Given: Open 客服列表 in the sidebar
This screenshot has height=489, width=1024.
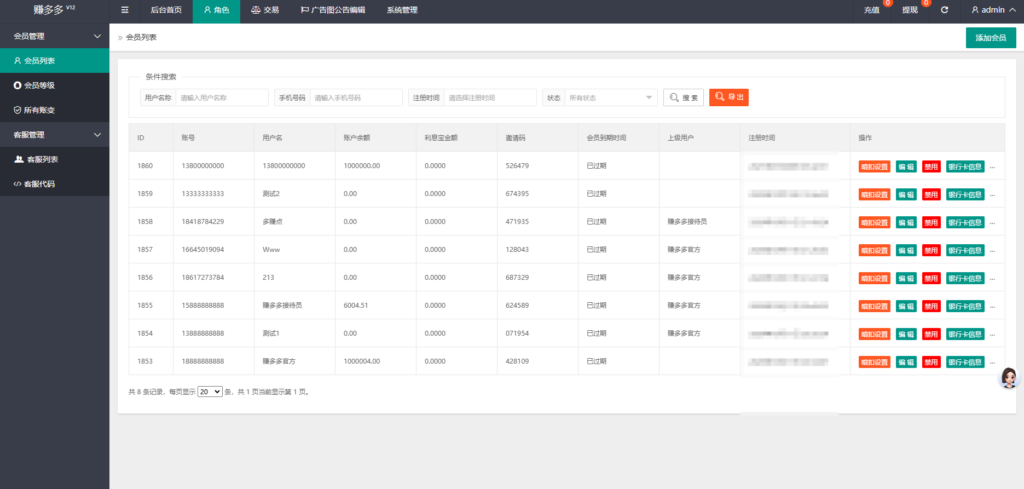Looking at the screenshot, I should tap(40, 159).
